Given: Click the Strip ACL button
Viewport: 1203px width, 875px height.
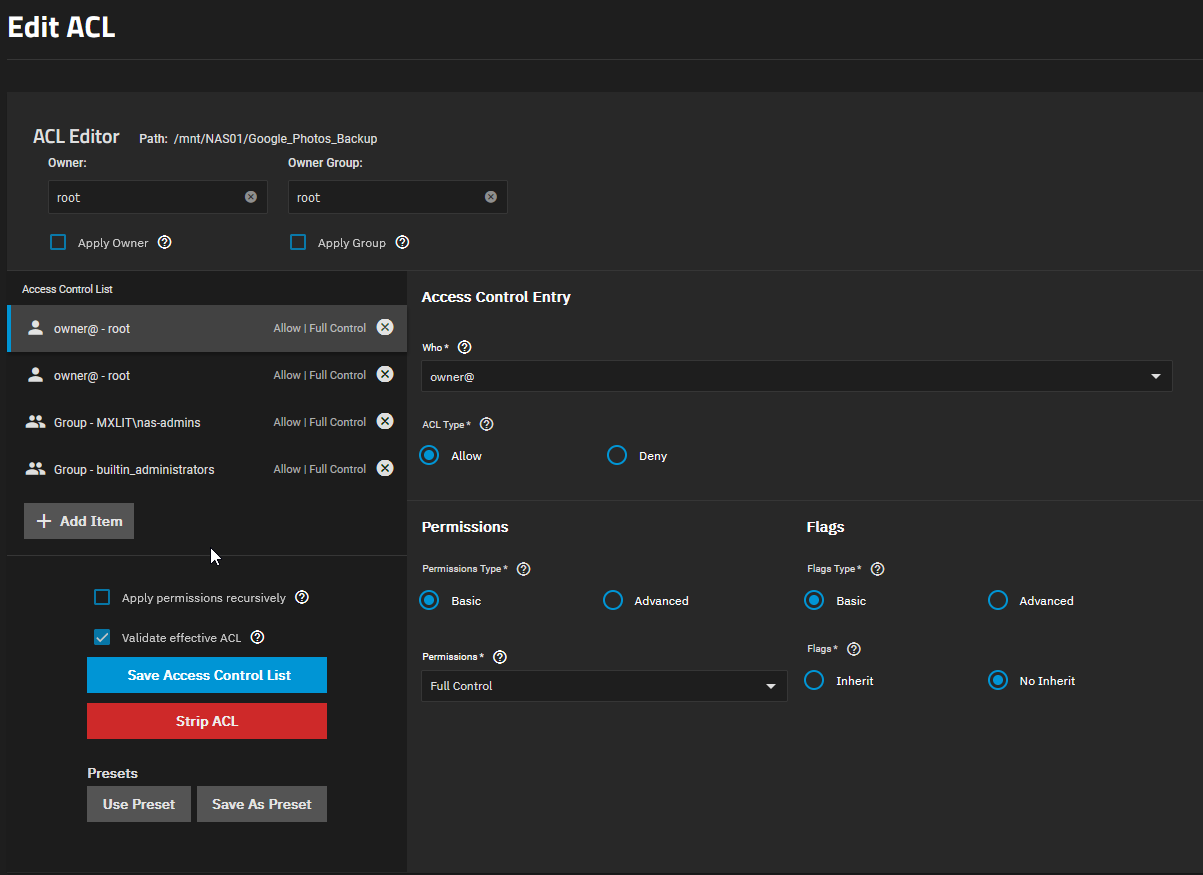Looking at the screenshot, I should tap(206, 721).
